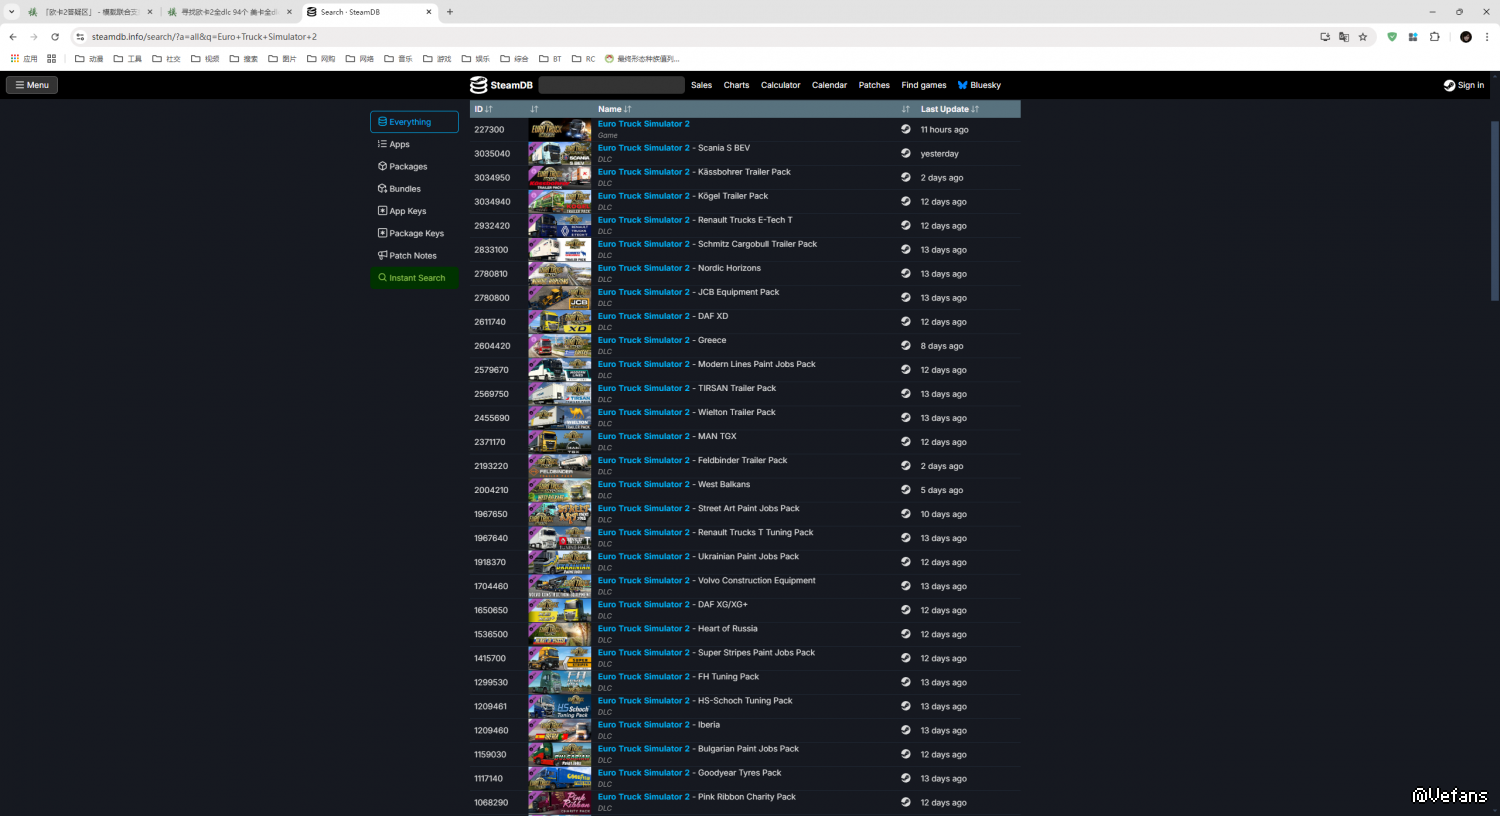Sort the table by ID column
The width and height of the screenshot is (1500, 816).
(x=483, y=109)
